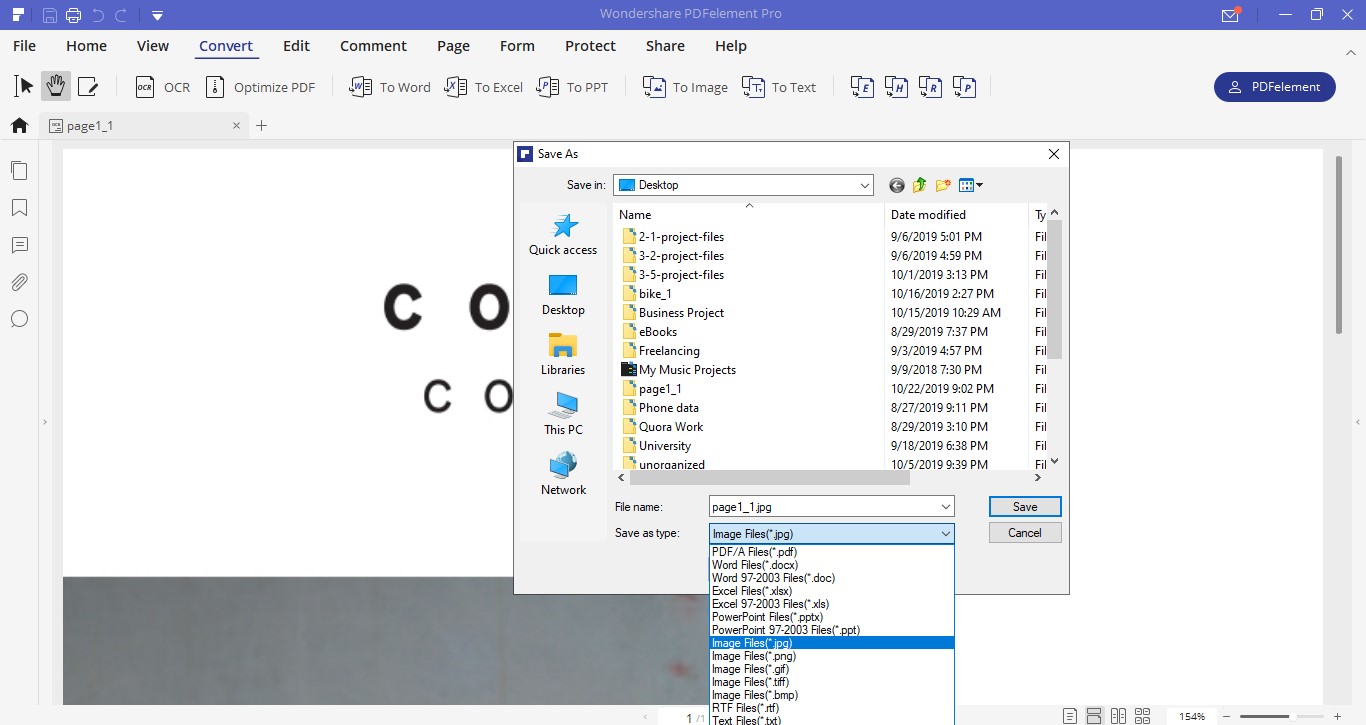Expand the File name dropdown arrow
The width and height of the screenshot is (1366, 725).
pyautogui.click(x=946, y=507)
